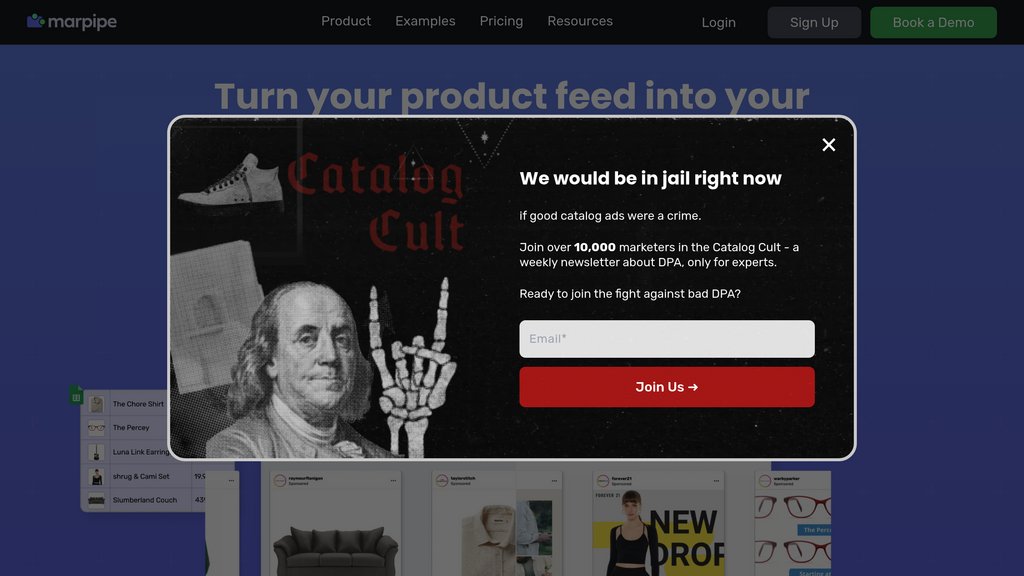Open options dots on raymourflanigan ad
This screenshot has width=1024, height=576.
coord(393,481)
